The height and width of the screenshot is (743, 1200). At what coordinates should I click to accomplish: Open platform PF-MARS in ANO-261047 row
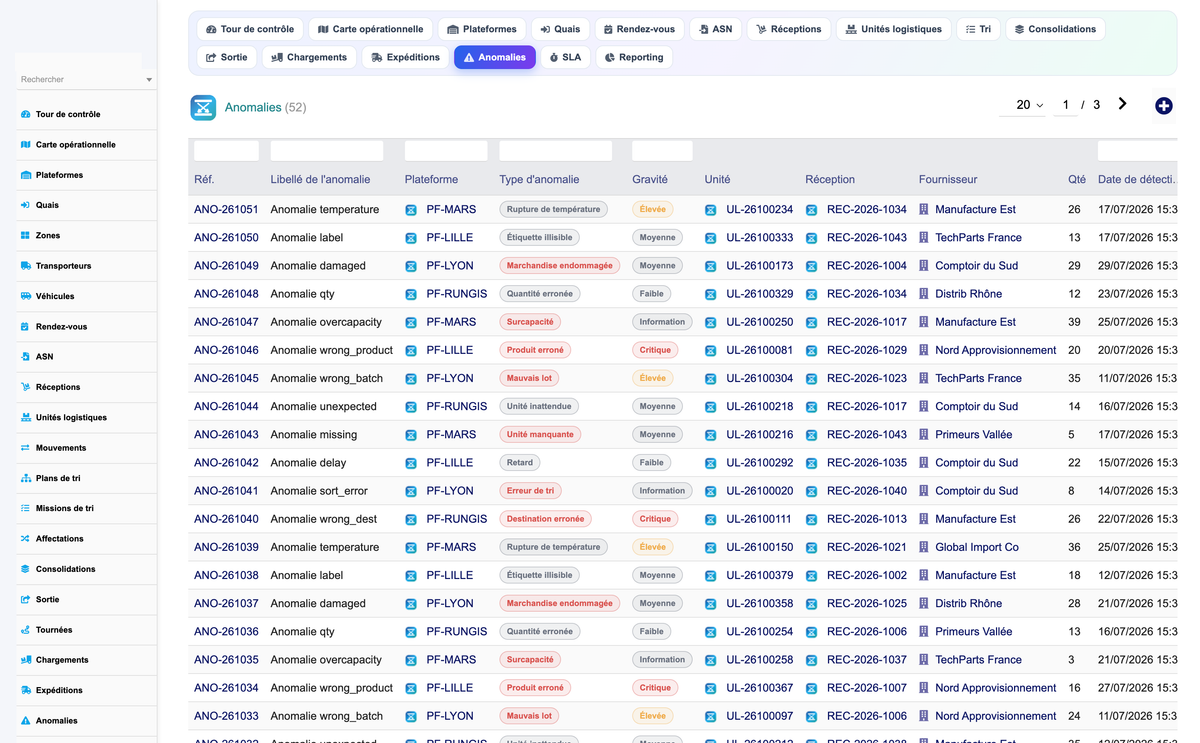point(451,322)
